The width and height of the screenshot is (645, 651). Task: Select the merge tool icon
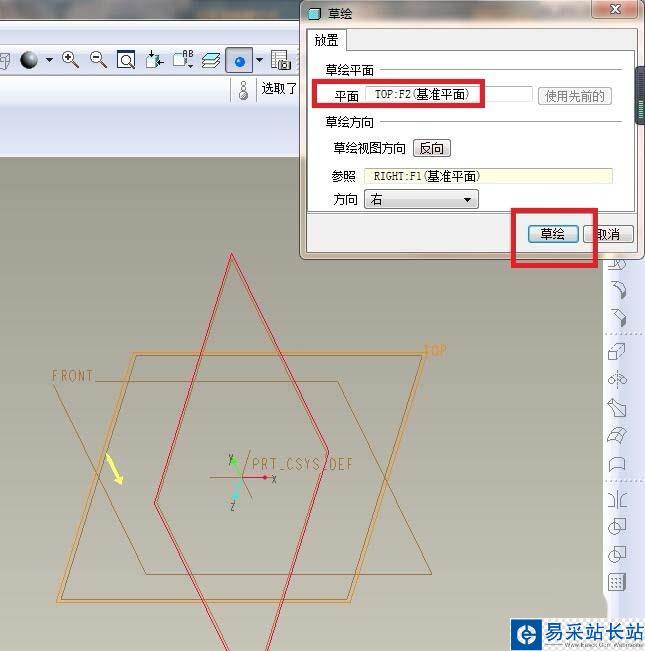(617, 526)
